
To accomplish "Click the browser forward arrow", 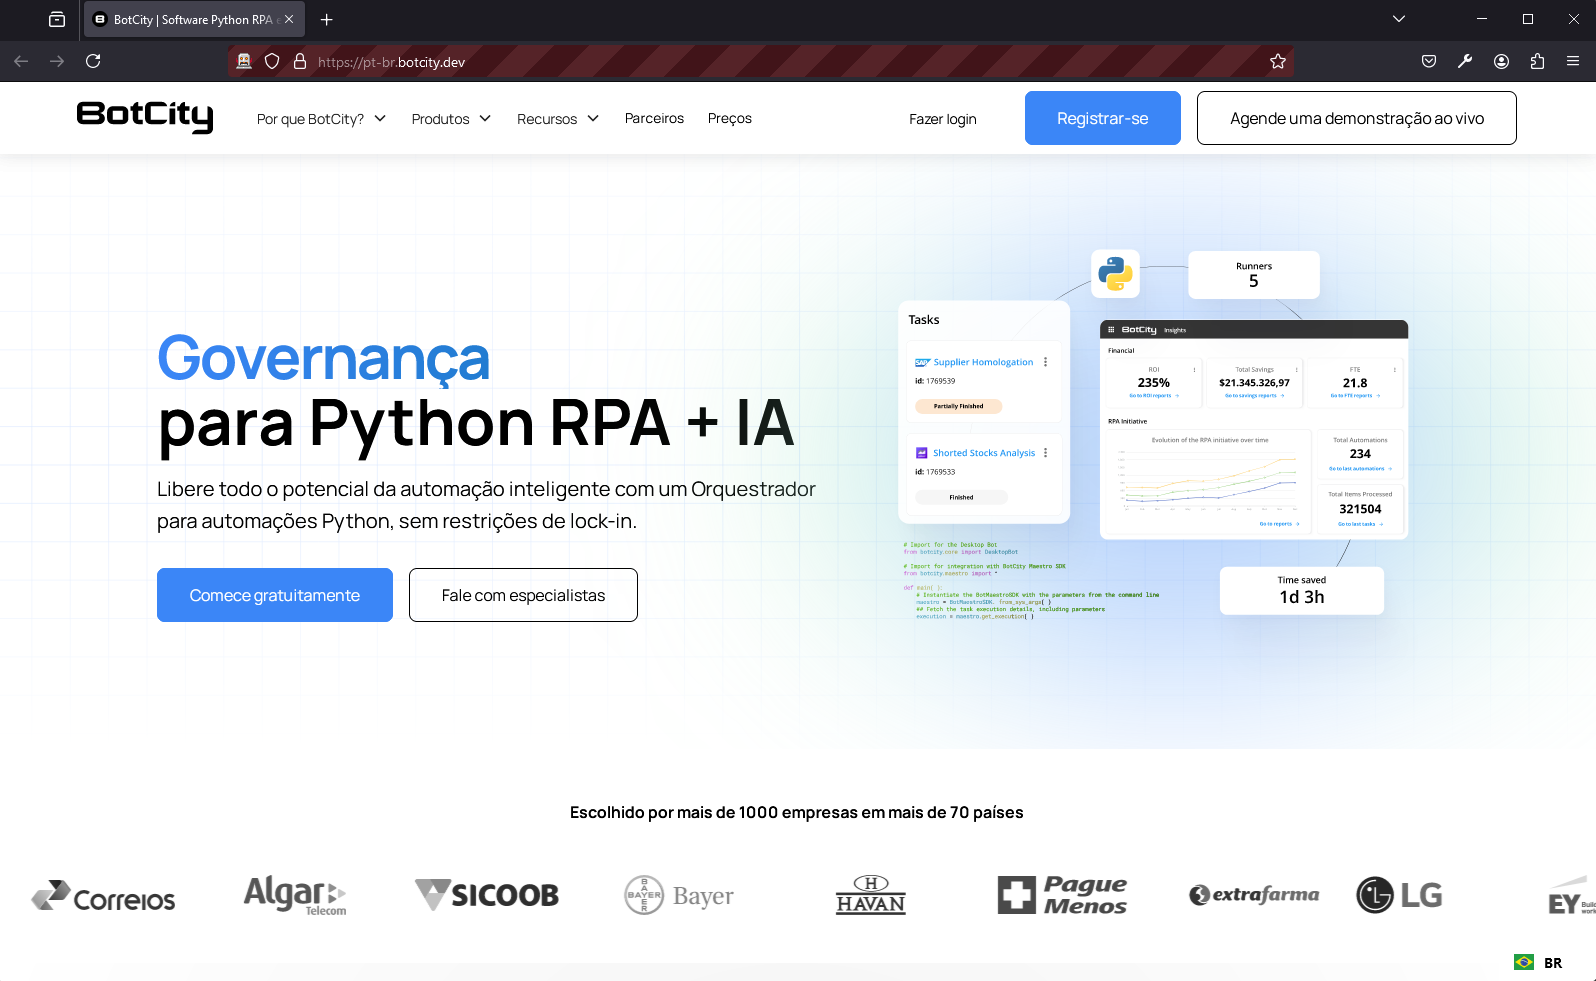I will click(57, 61).
